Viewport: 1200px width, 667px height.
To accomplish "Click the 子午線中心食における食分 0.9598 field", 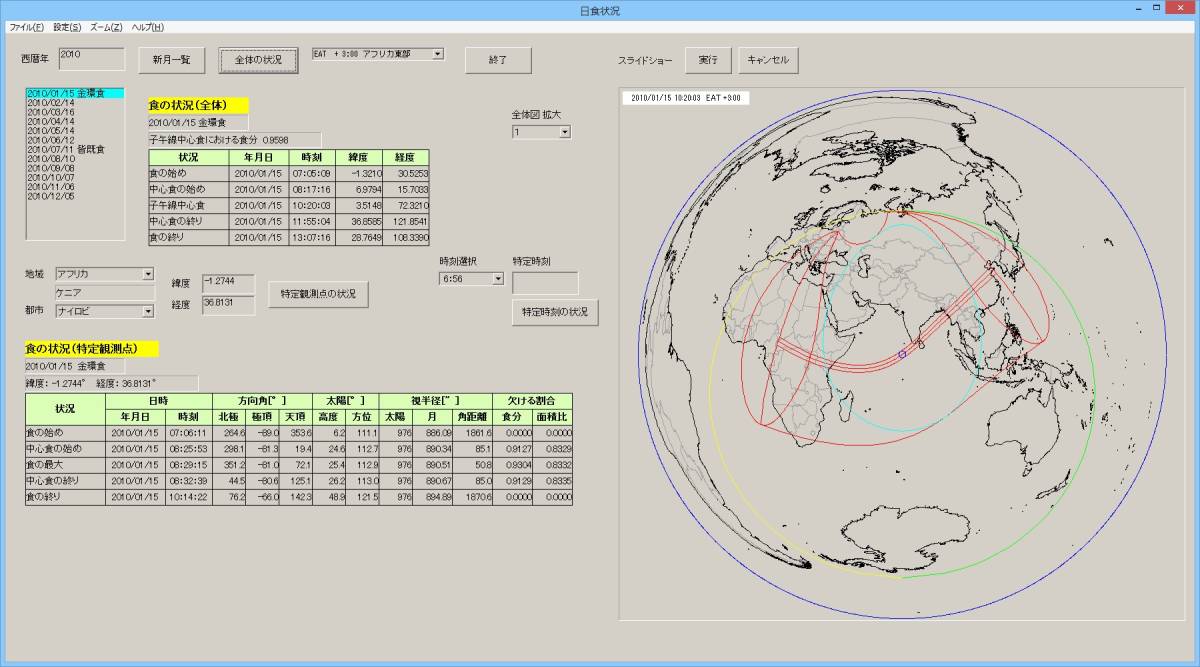I will (x=235, y=139).
